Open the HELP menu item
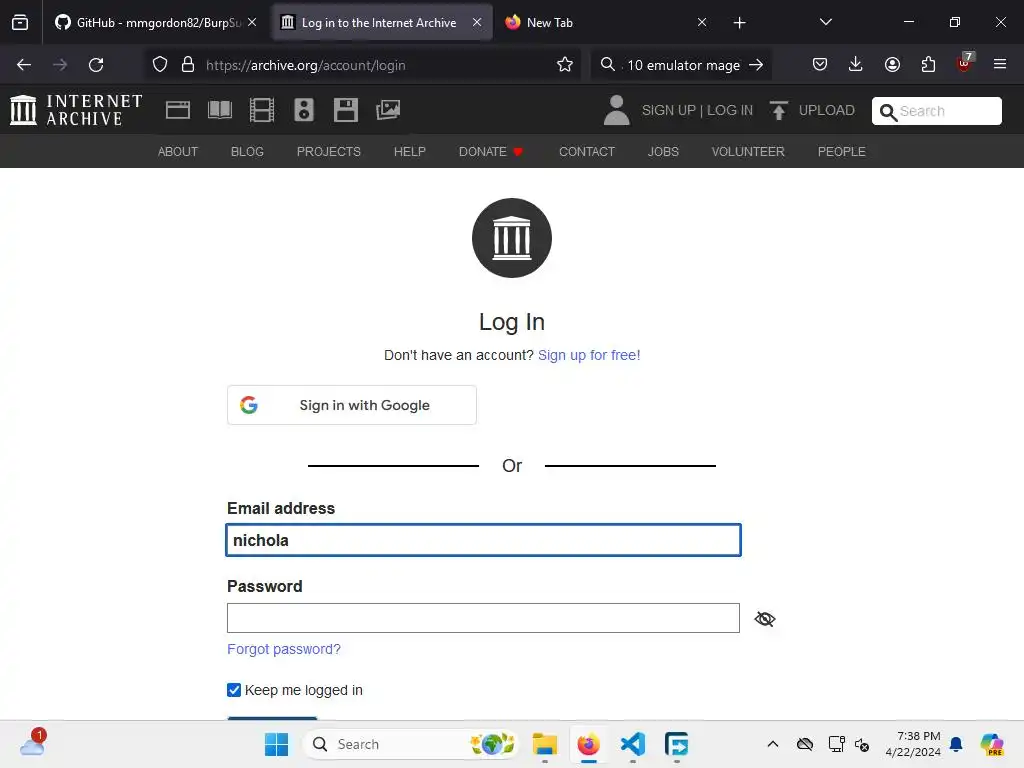1024x768 pixels. pyautogui.click(x=409, y=152)
